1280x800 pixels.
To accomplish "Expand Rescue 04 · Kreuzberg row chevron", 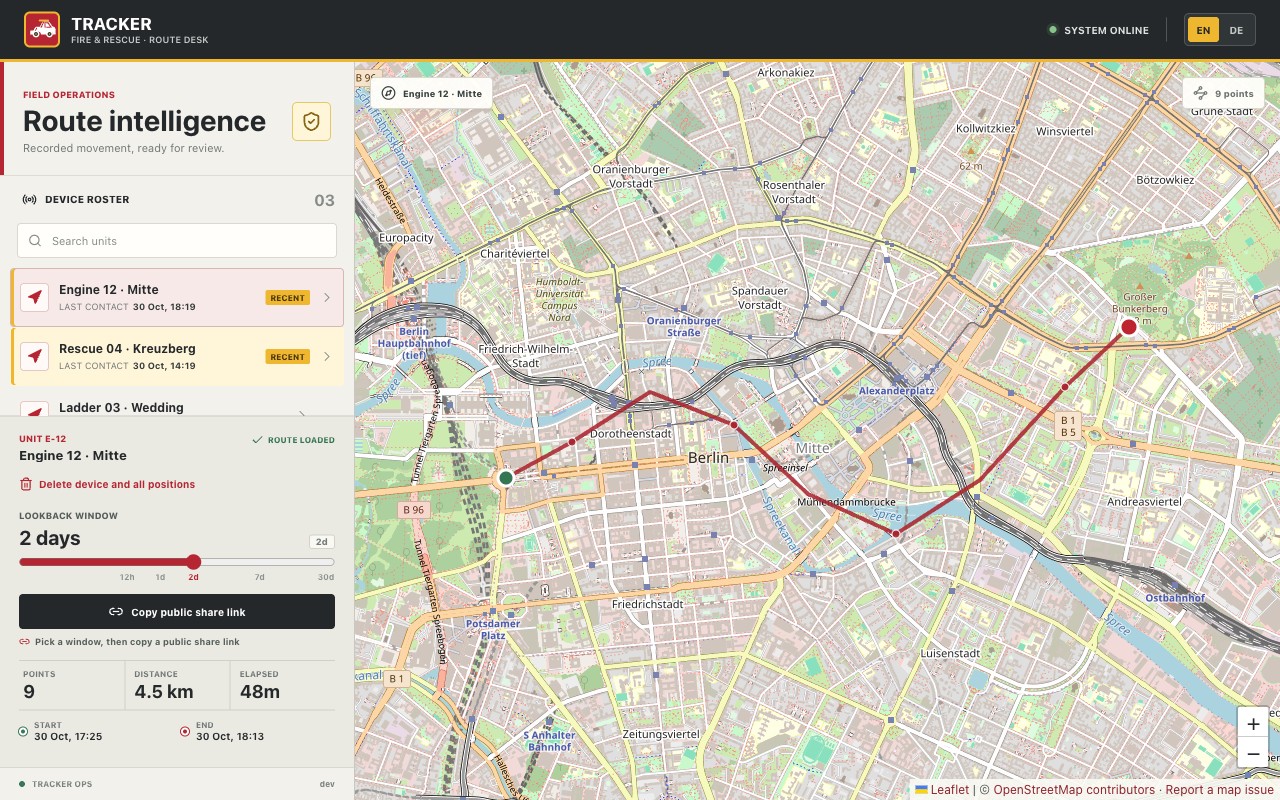I will [327, 356].
